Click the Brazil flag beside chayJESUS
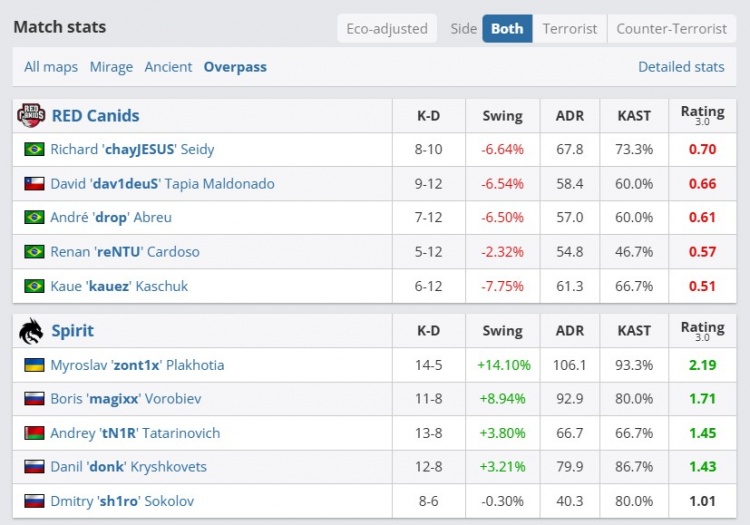The image size is (750, 525). coord(34,150)
